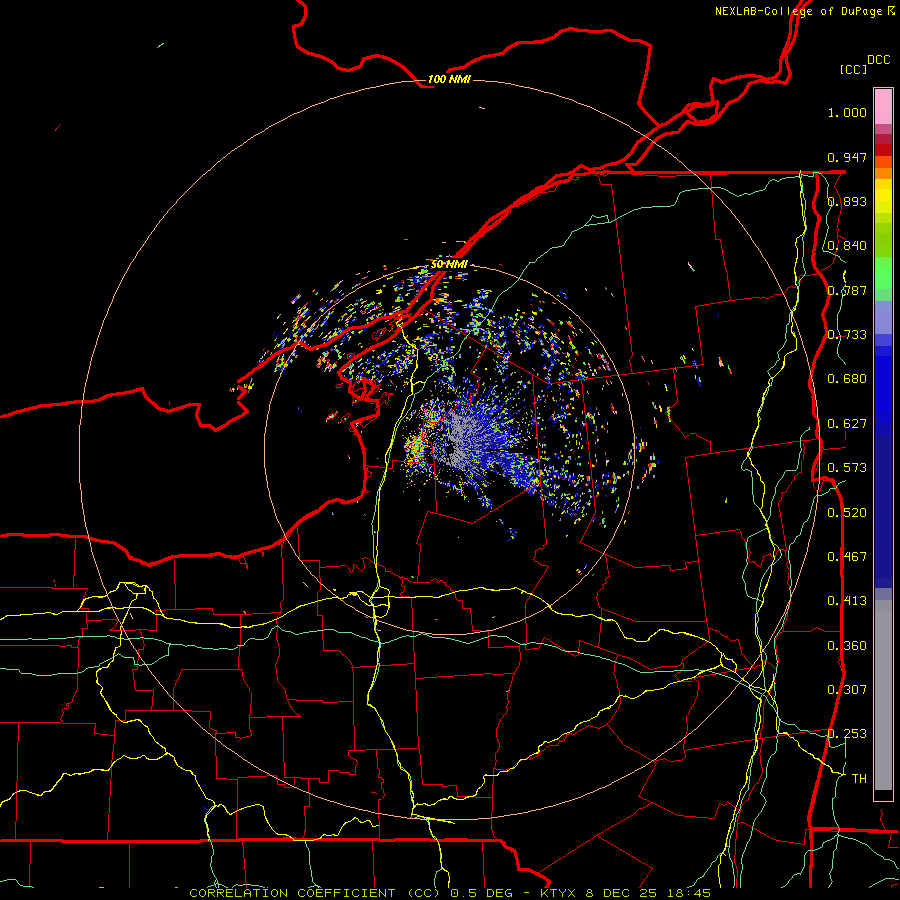Viewport: 900px width, 900px height.
Task: Click the 0.253 legend value
Action: coord(847,734)
